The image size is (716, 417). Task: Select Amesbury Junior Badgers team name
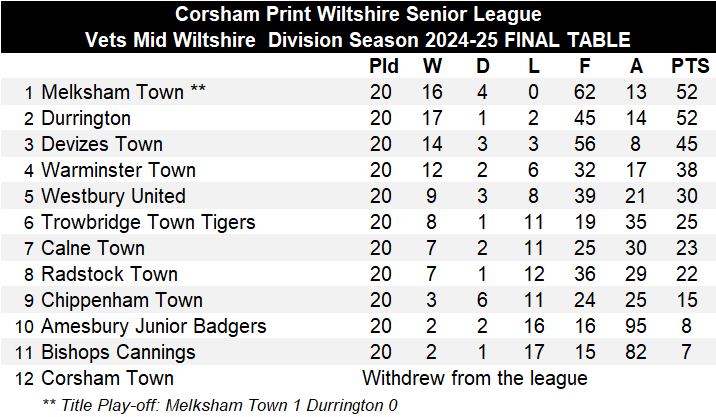153,326
